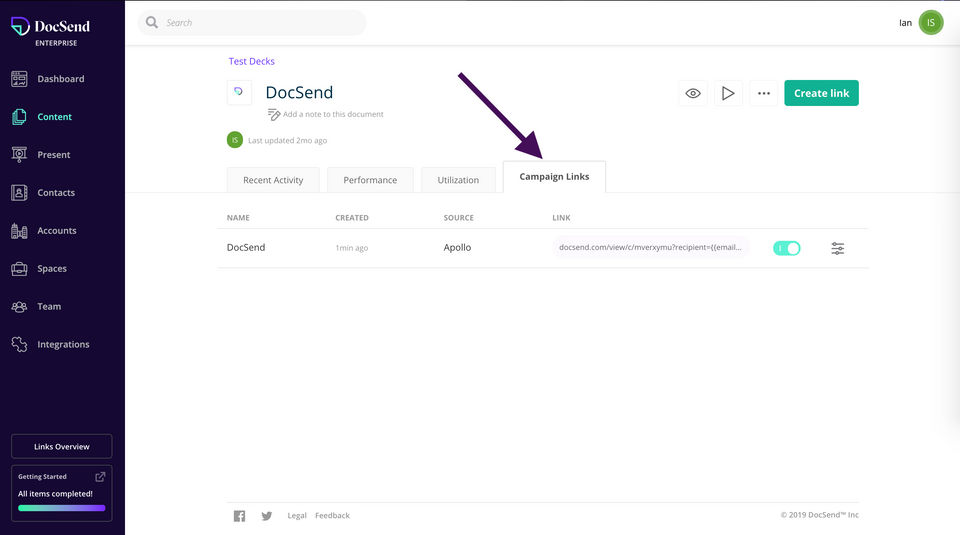This screenshot has width=960, height=535.
Task: Click the Create link button
Action: click(821, 93)
